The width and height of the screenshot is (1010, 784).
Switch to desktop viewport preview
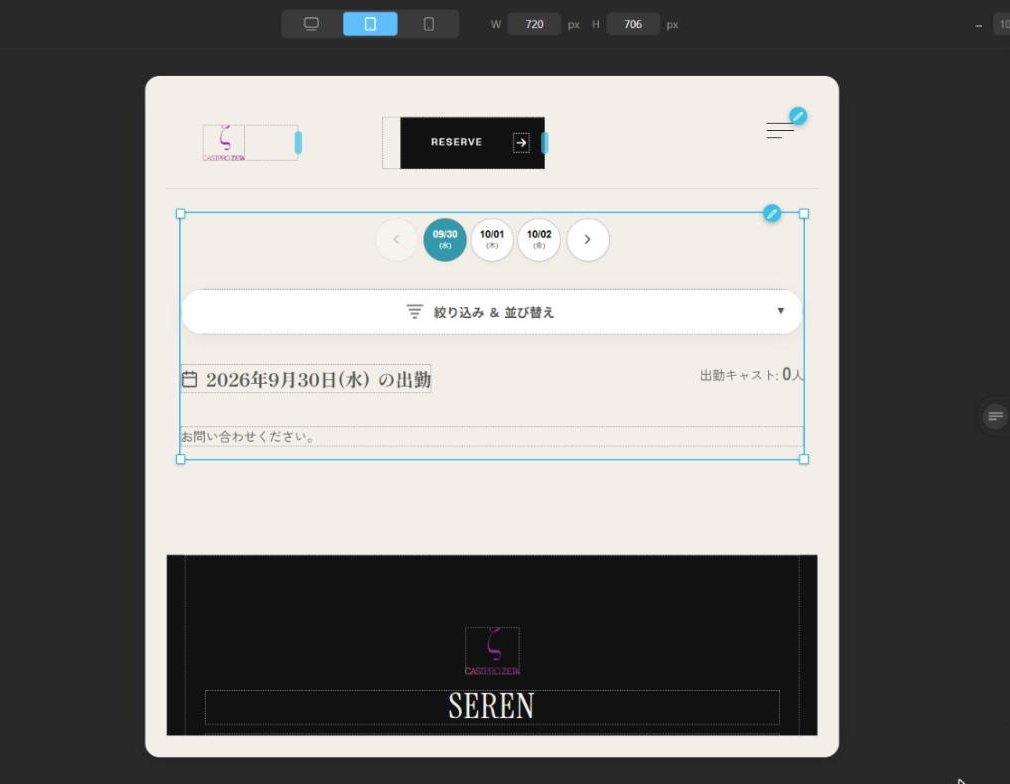[x=311, y=24]
